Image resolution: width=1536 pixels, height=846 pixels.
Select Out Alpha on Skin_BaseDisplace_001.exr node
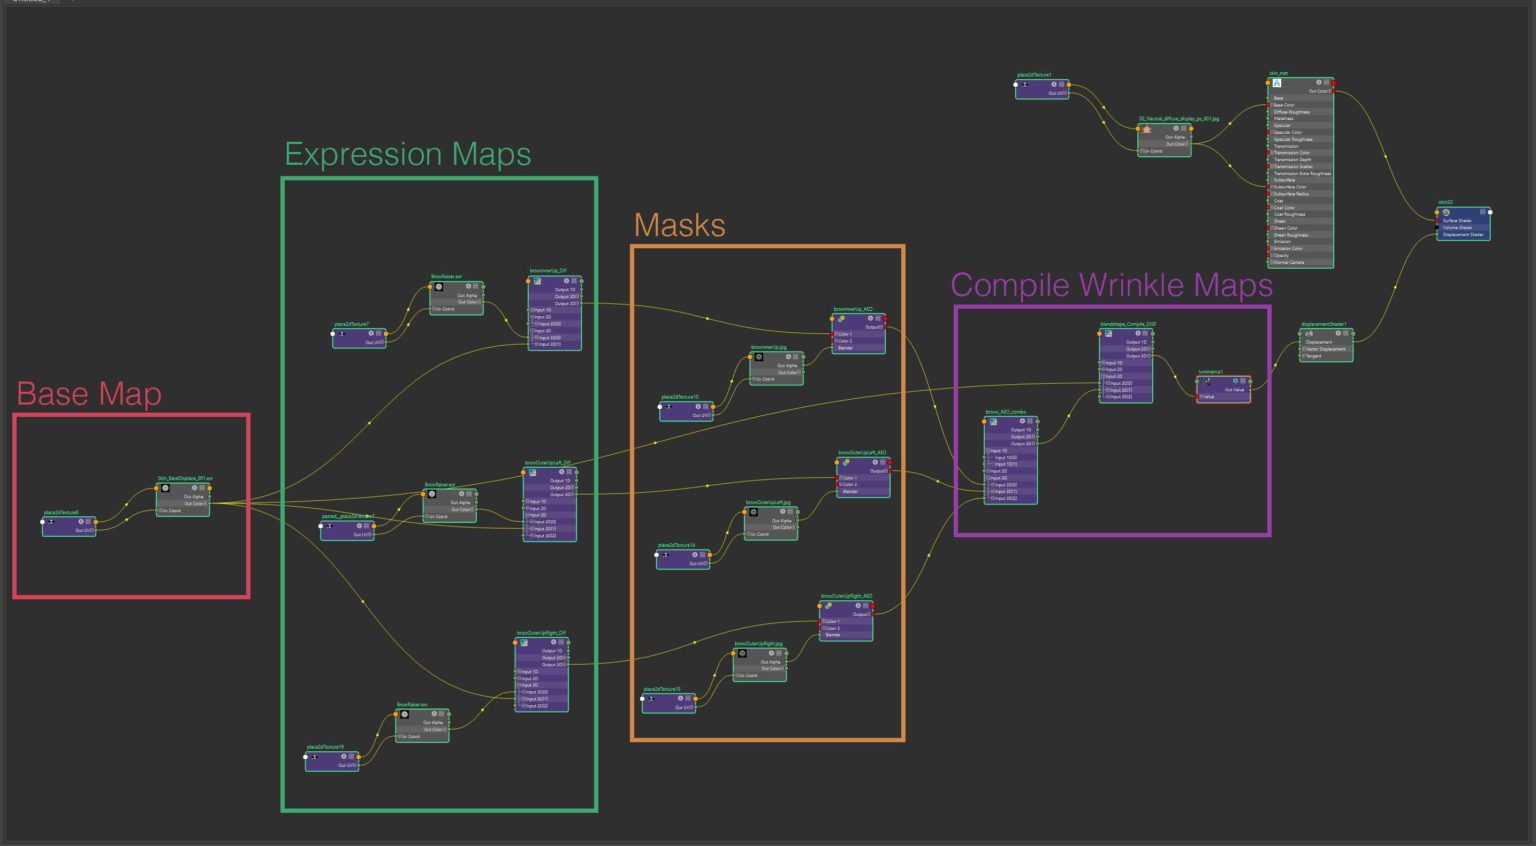[x=193, y=496]
